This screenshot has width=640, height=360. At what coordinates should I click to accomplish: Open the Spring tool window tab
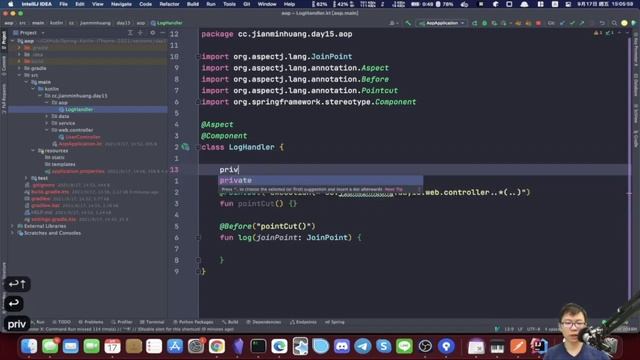[x=335, y=322]
